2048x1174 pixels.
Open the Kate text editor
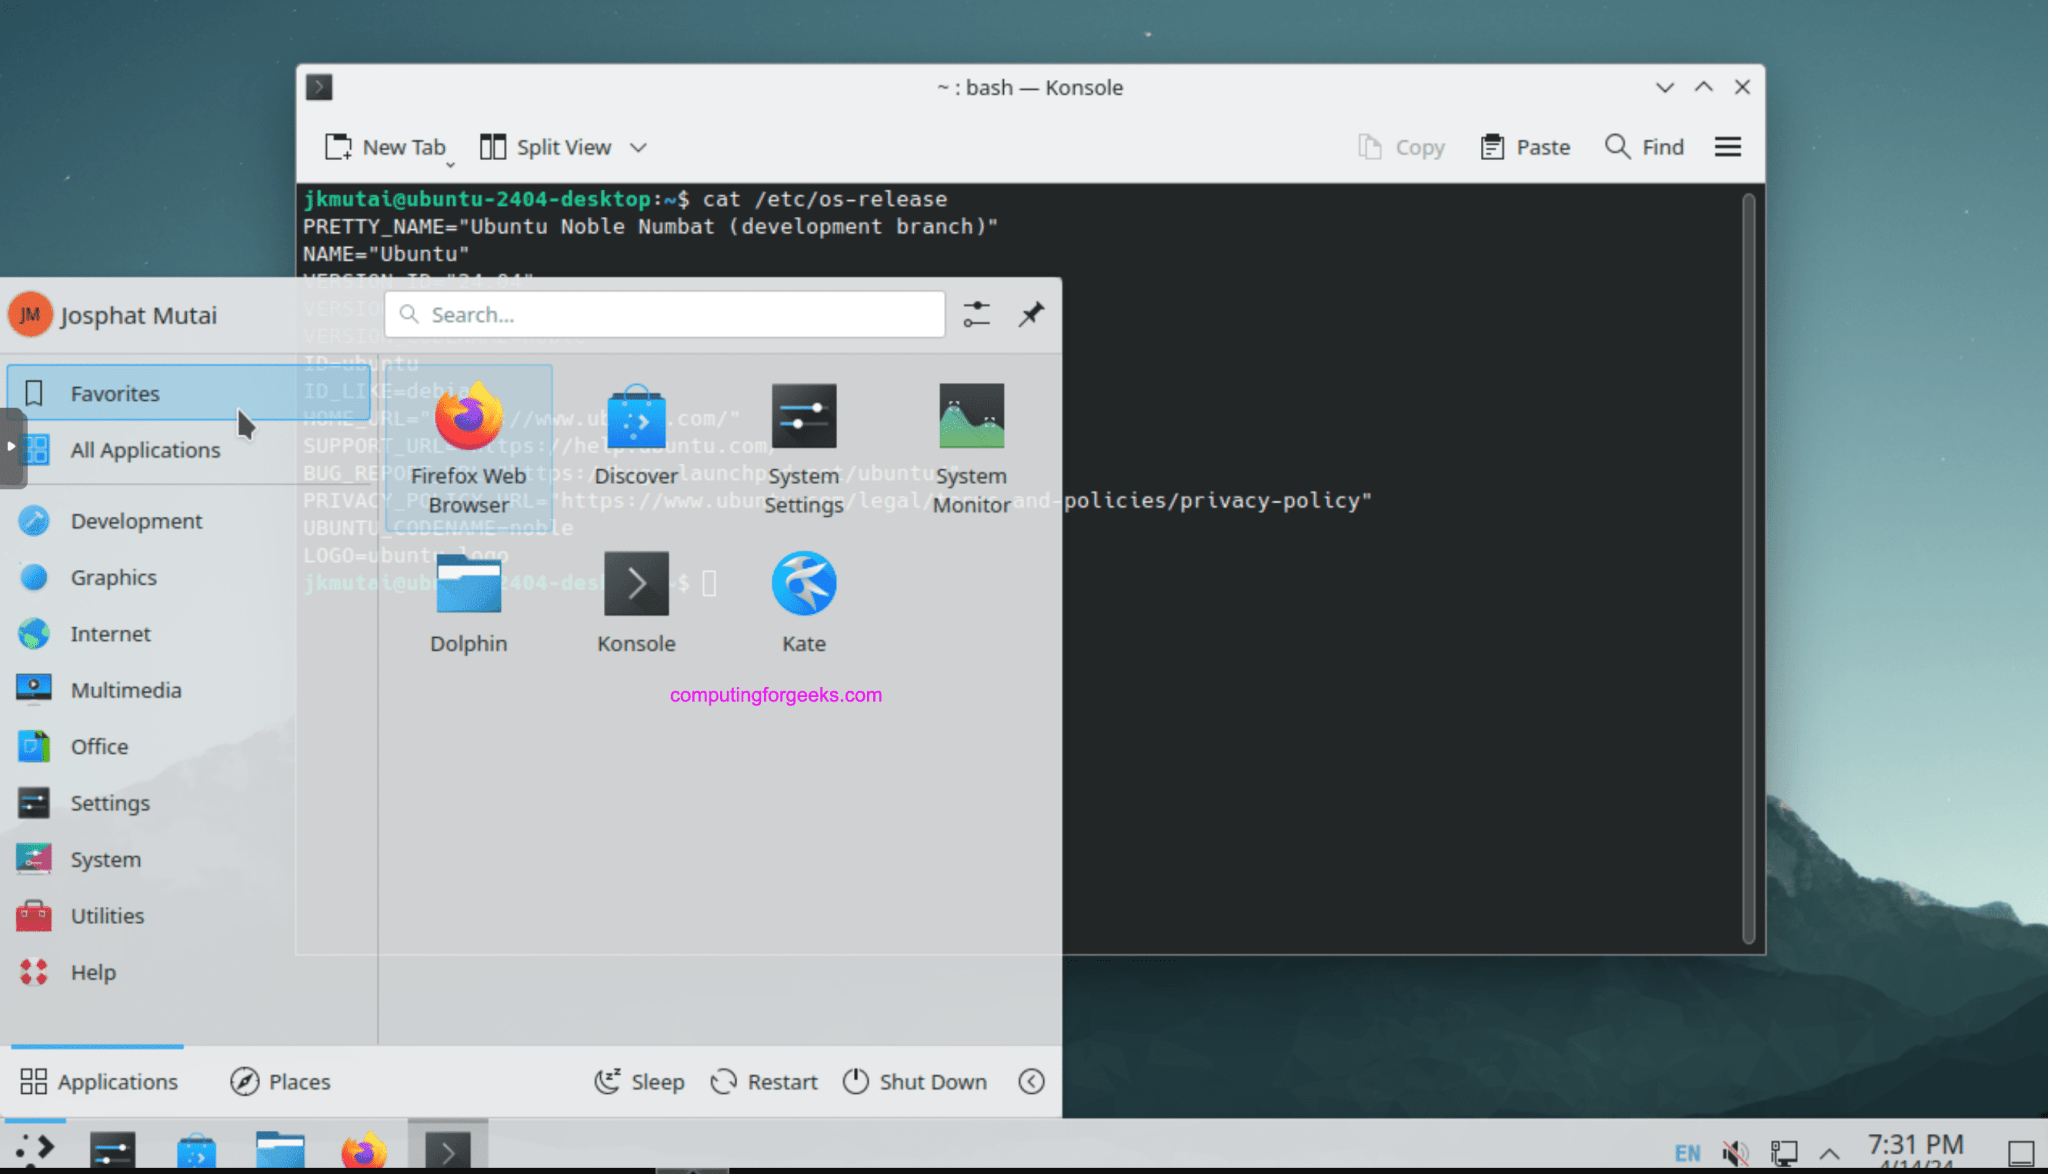(803, 583)
